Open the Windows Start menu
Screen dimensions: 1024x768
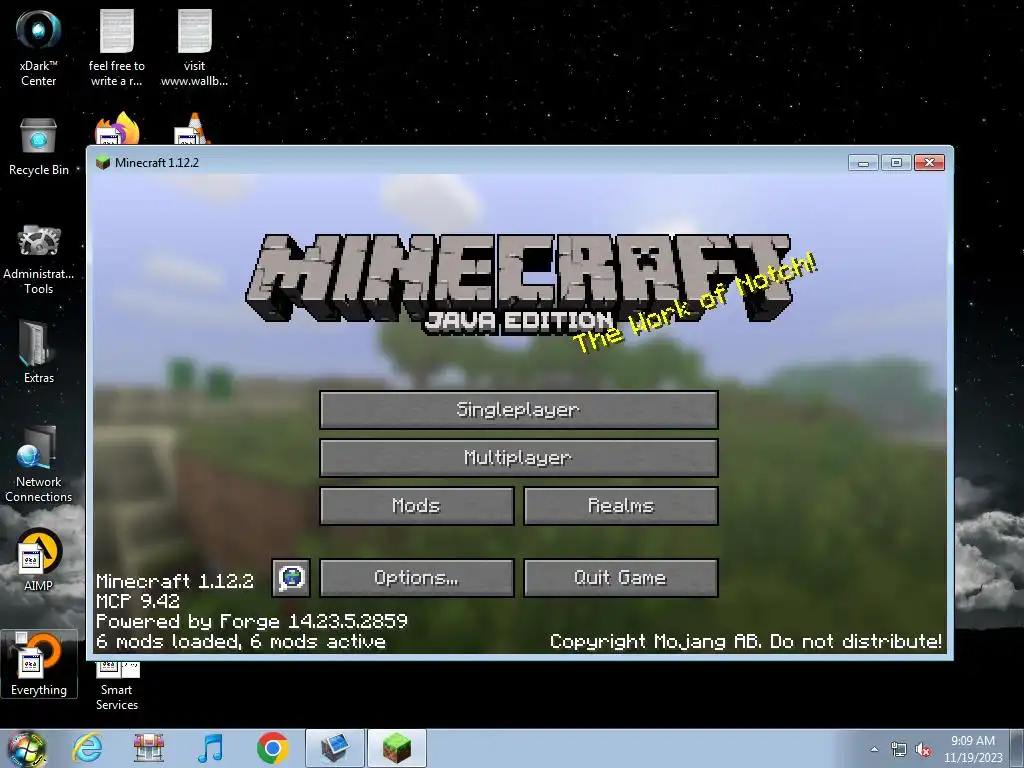[26, 748]
